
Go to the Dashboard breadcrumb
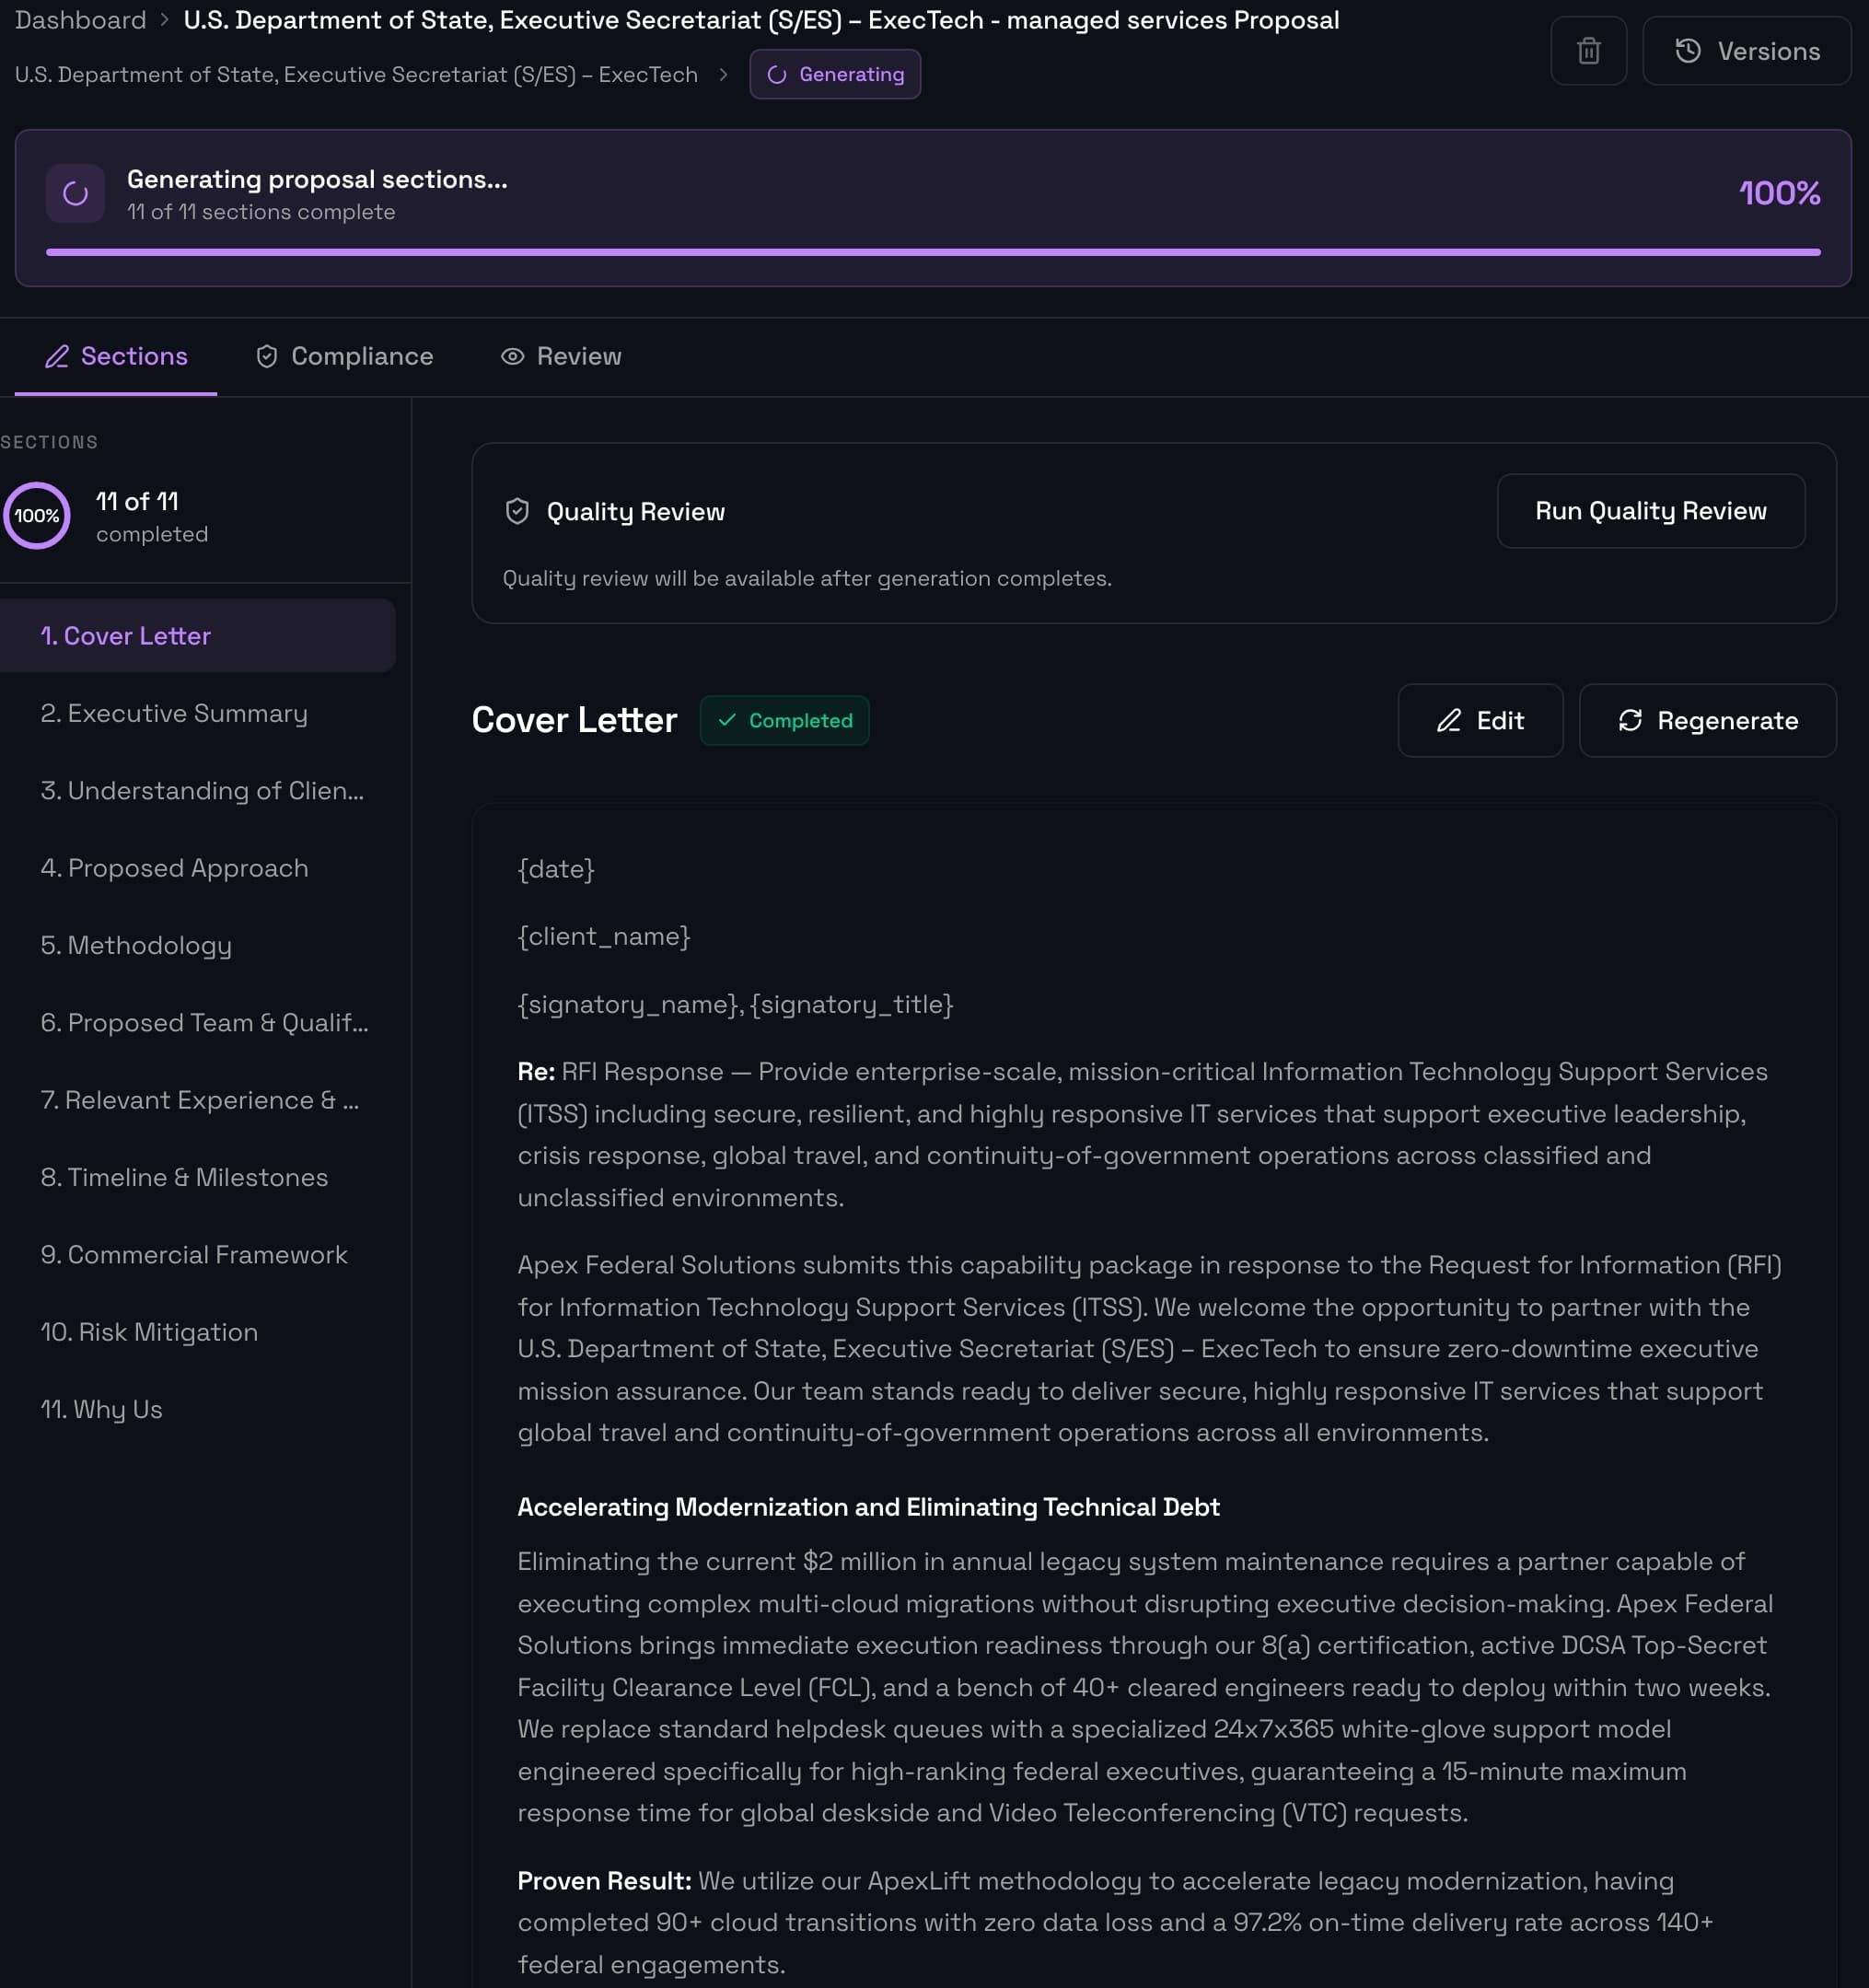80,20
